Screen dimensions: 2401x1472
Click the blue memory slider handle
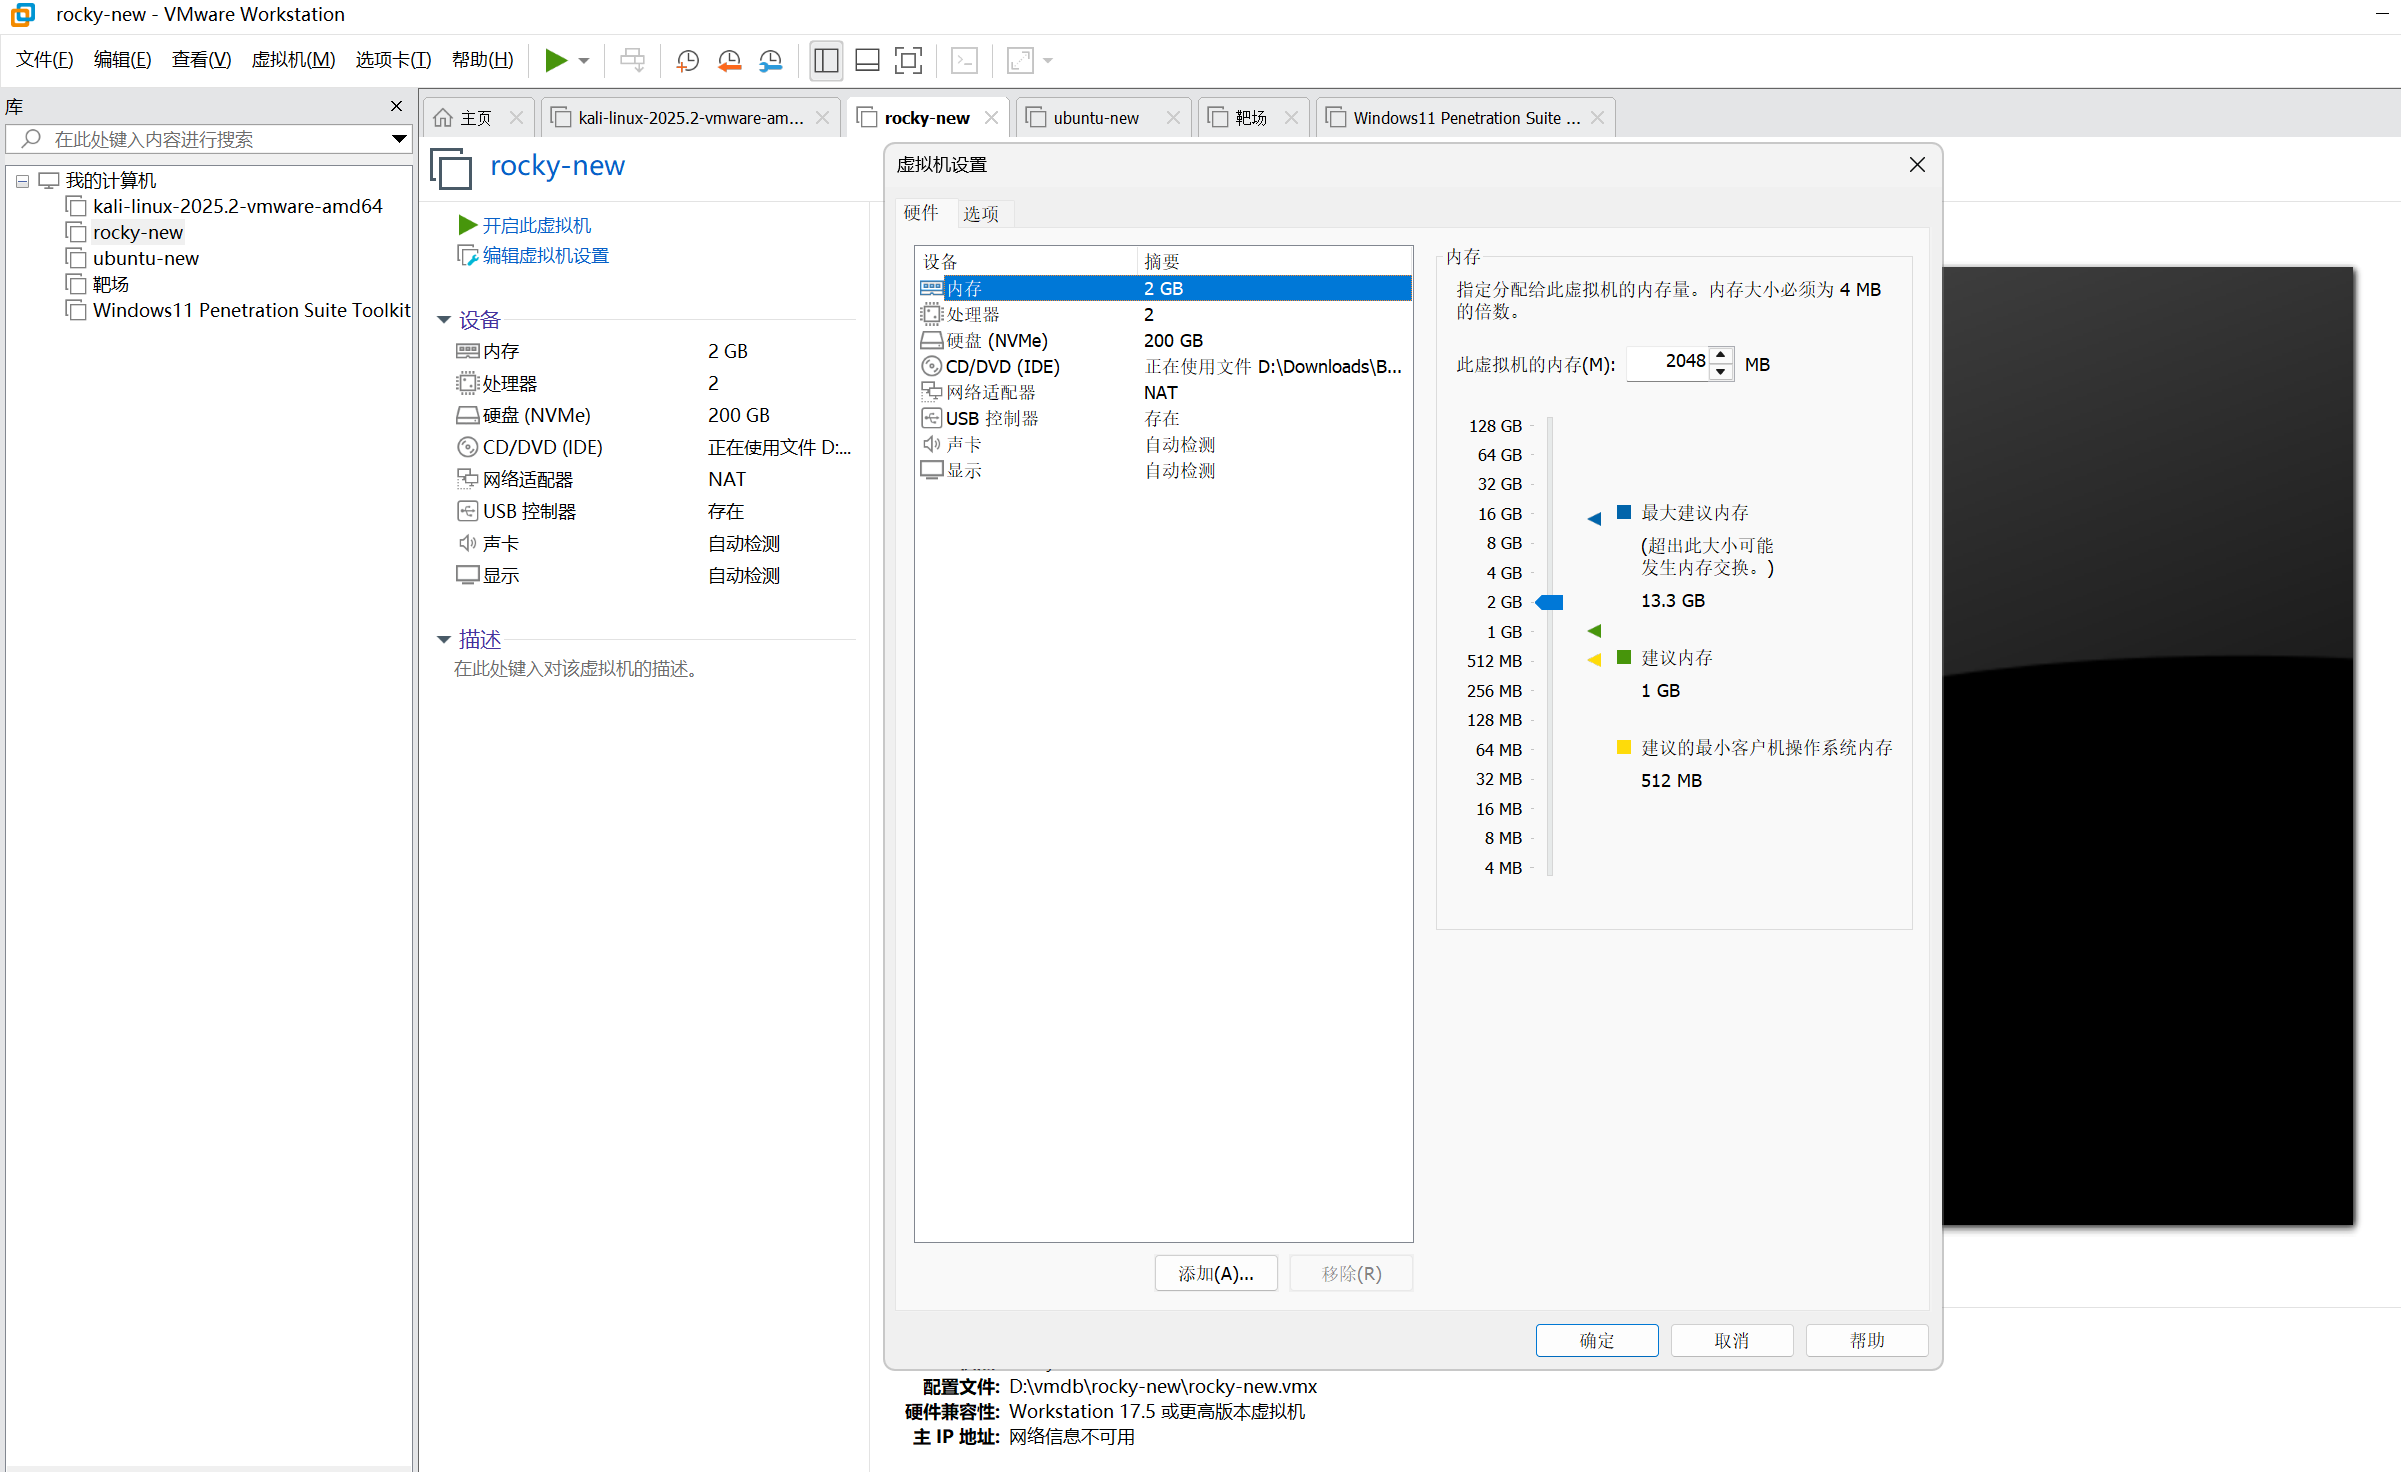pos(1549,602)
